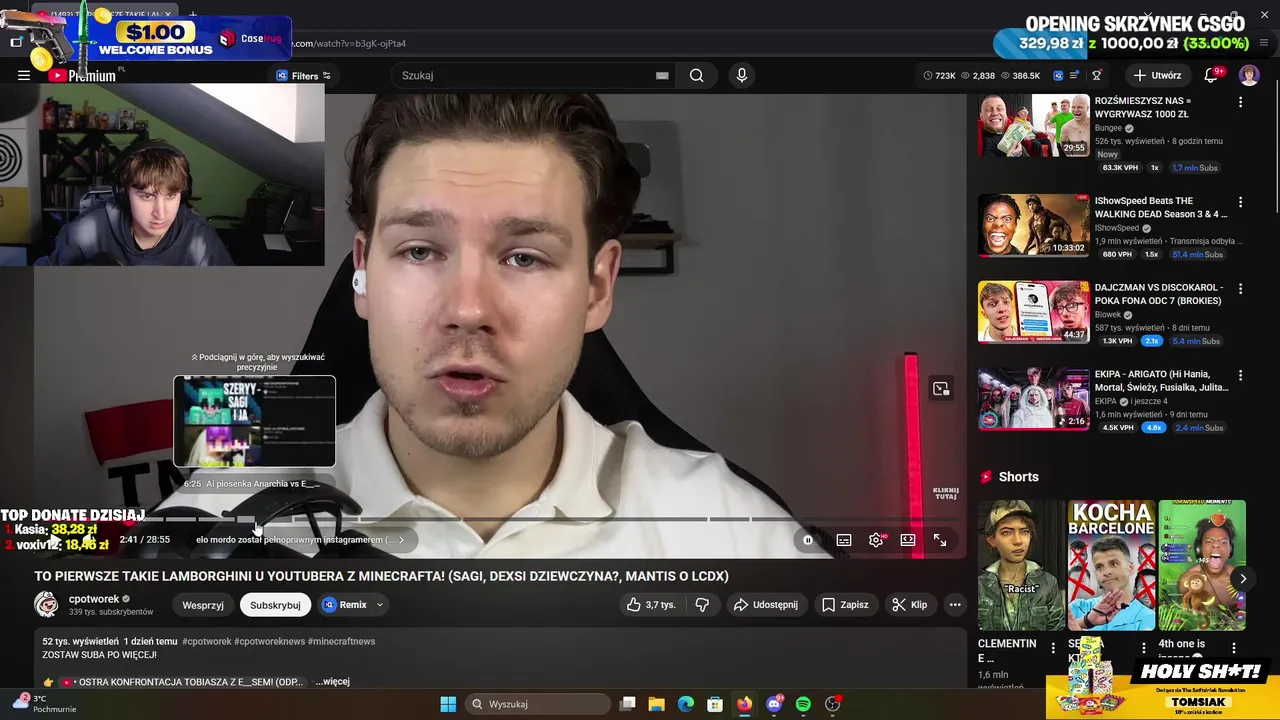The height and width of the screenshot is (720, 1280).
Task: Click the Udostępnij share button
Action: click(765, 605)
